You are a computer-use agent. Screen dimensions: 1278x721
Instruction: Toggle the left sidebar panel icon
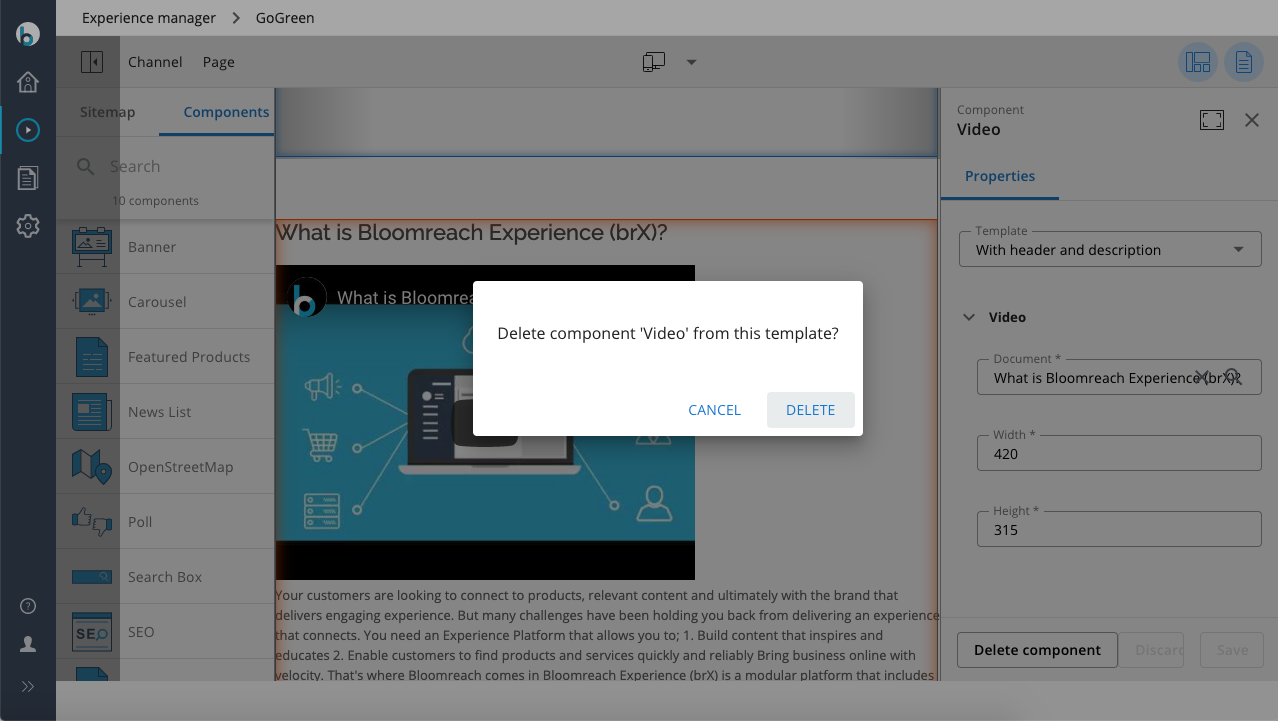pos(92,62)
